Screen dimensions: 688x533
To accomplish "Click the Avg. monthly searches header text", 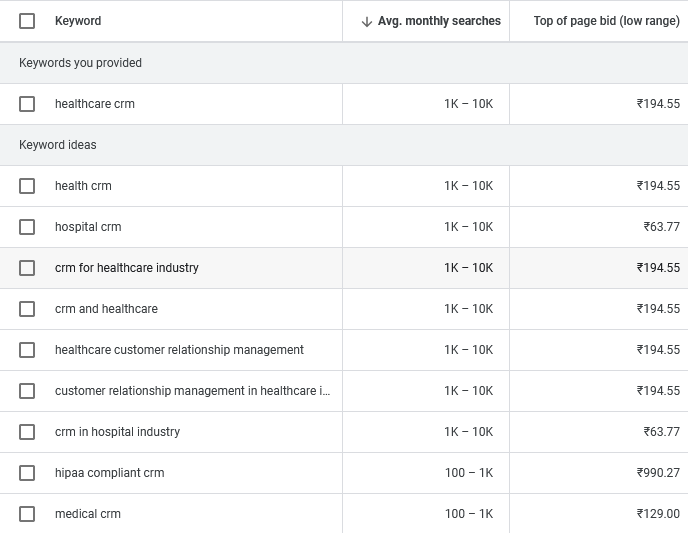I will [439, 21].
